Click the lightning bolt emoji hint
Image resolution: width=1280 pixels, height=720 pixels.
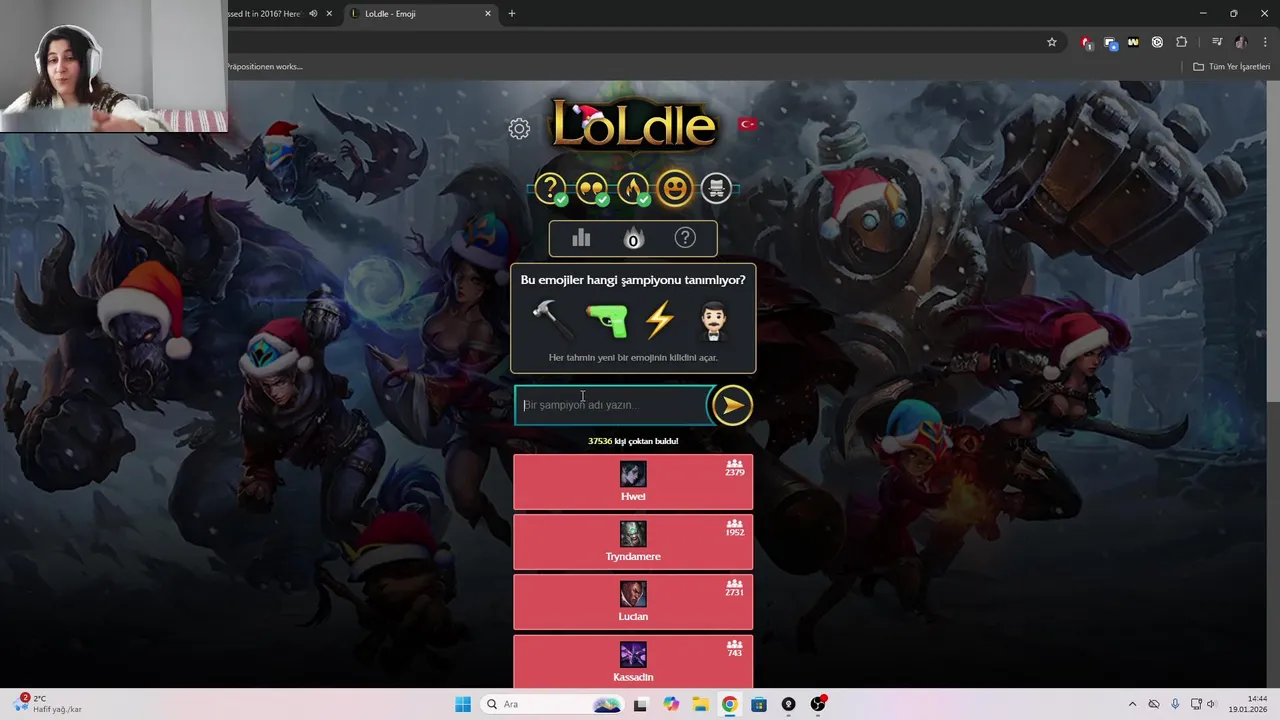click(x=660, y=320)
